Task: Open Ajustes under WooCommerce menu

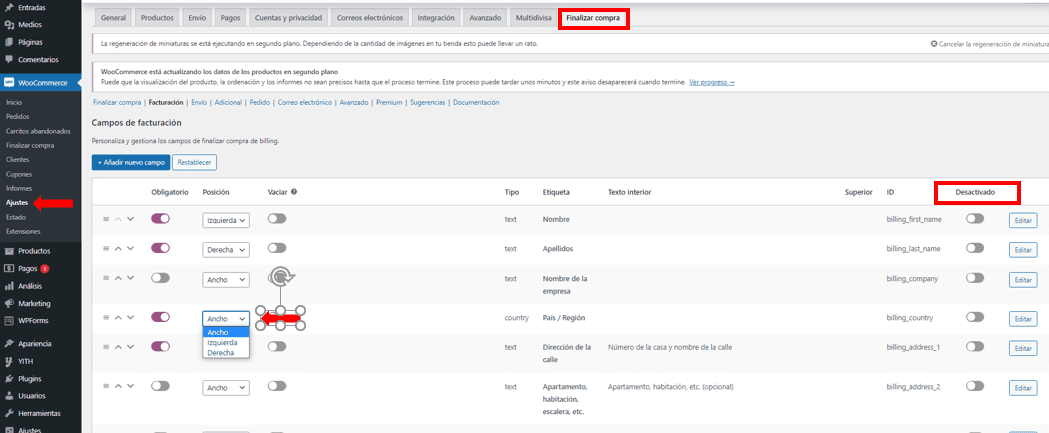Action: tap(17, 203)
